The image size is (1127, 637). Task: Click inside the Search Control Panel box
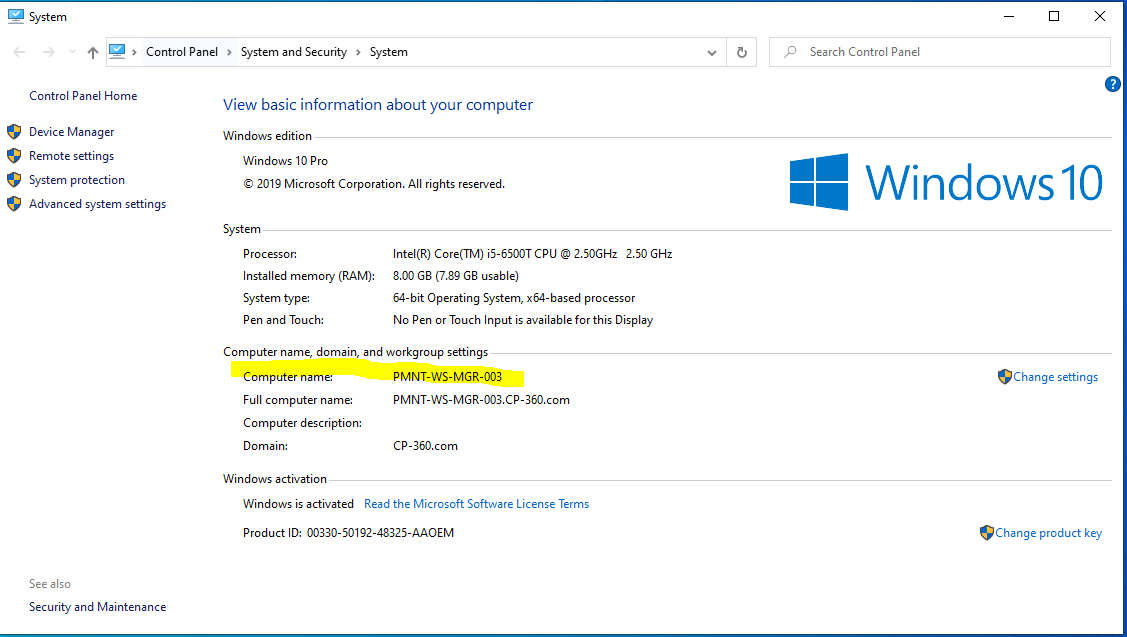coord(940,51)
